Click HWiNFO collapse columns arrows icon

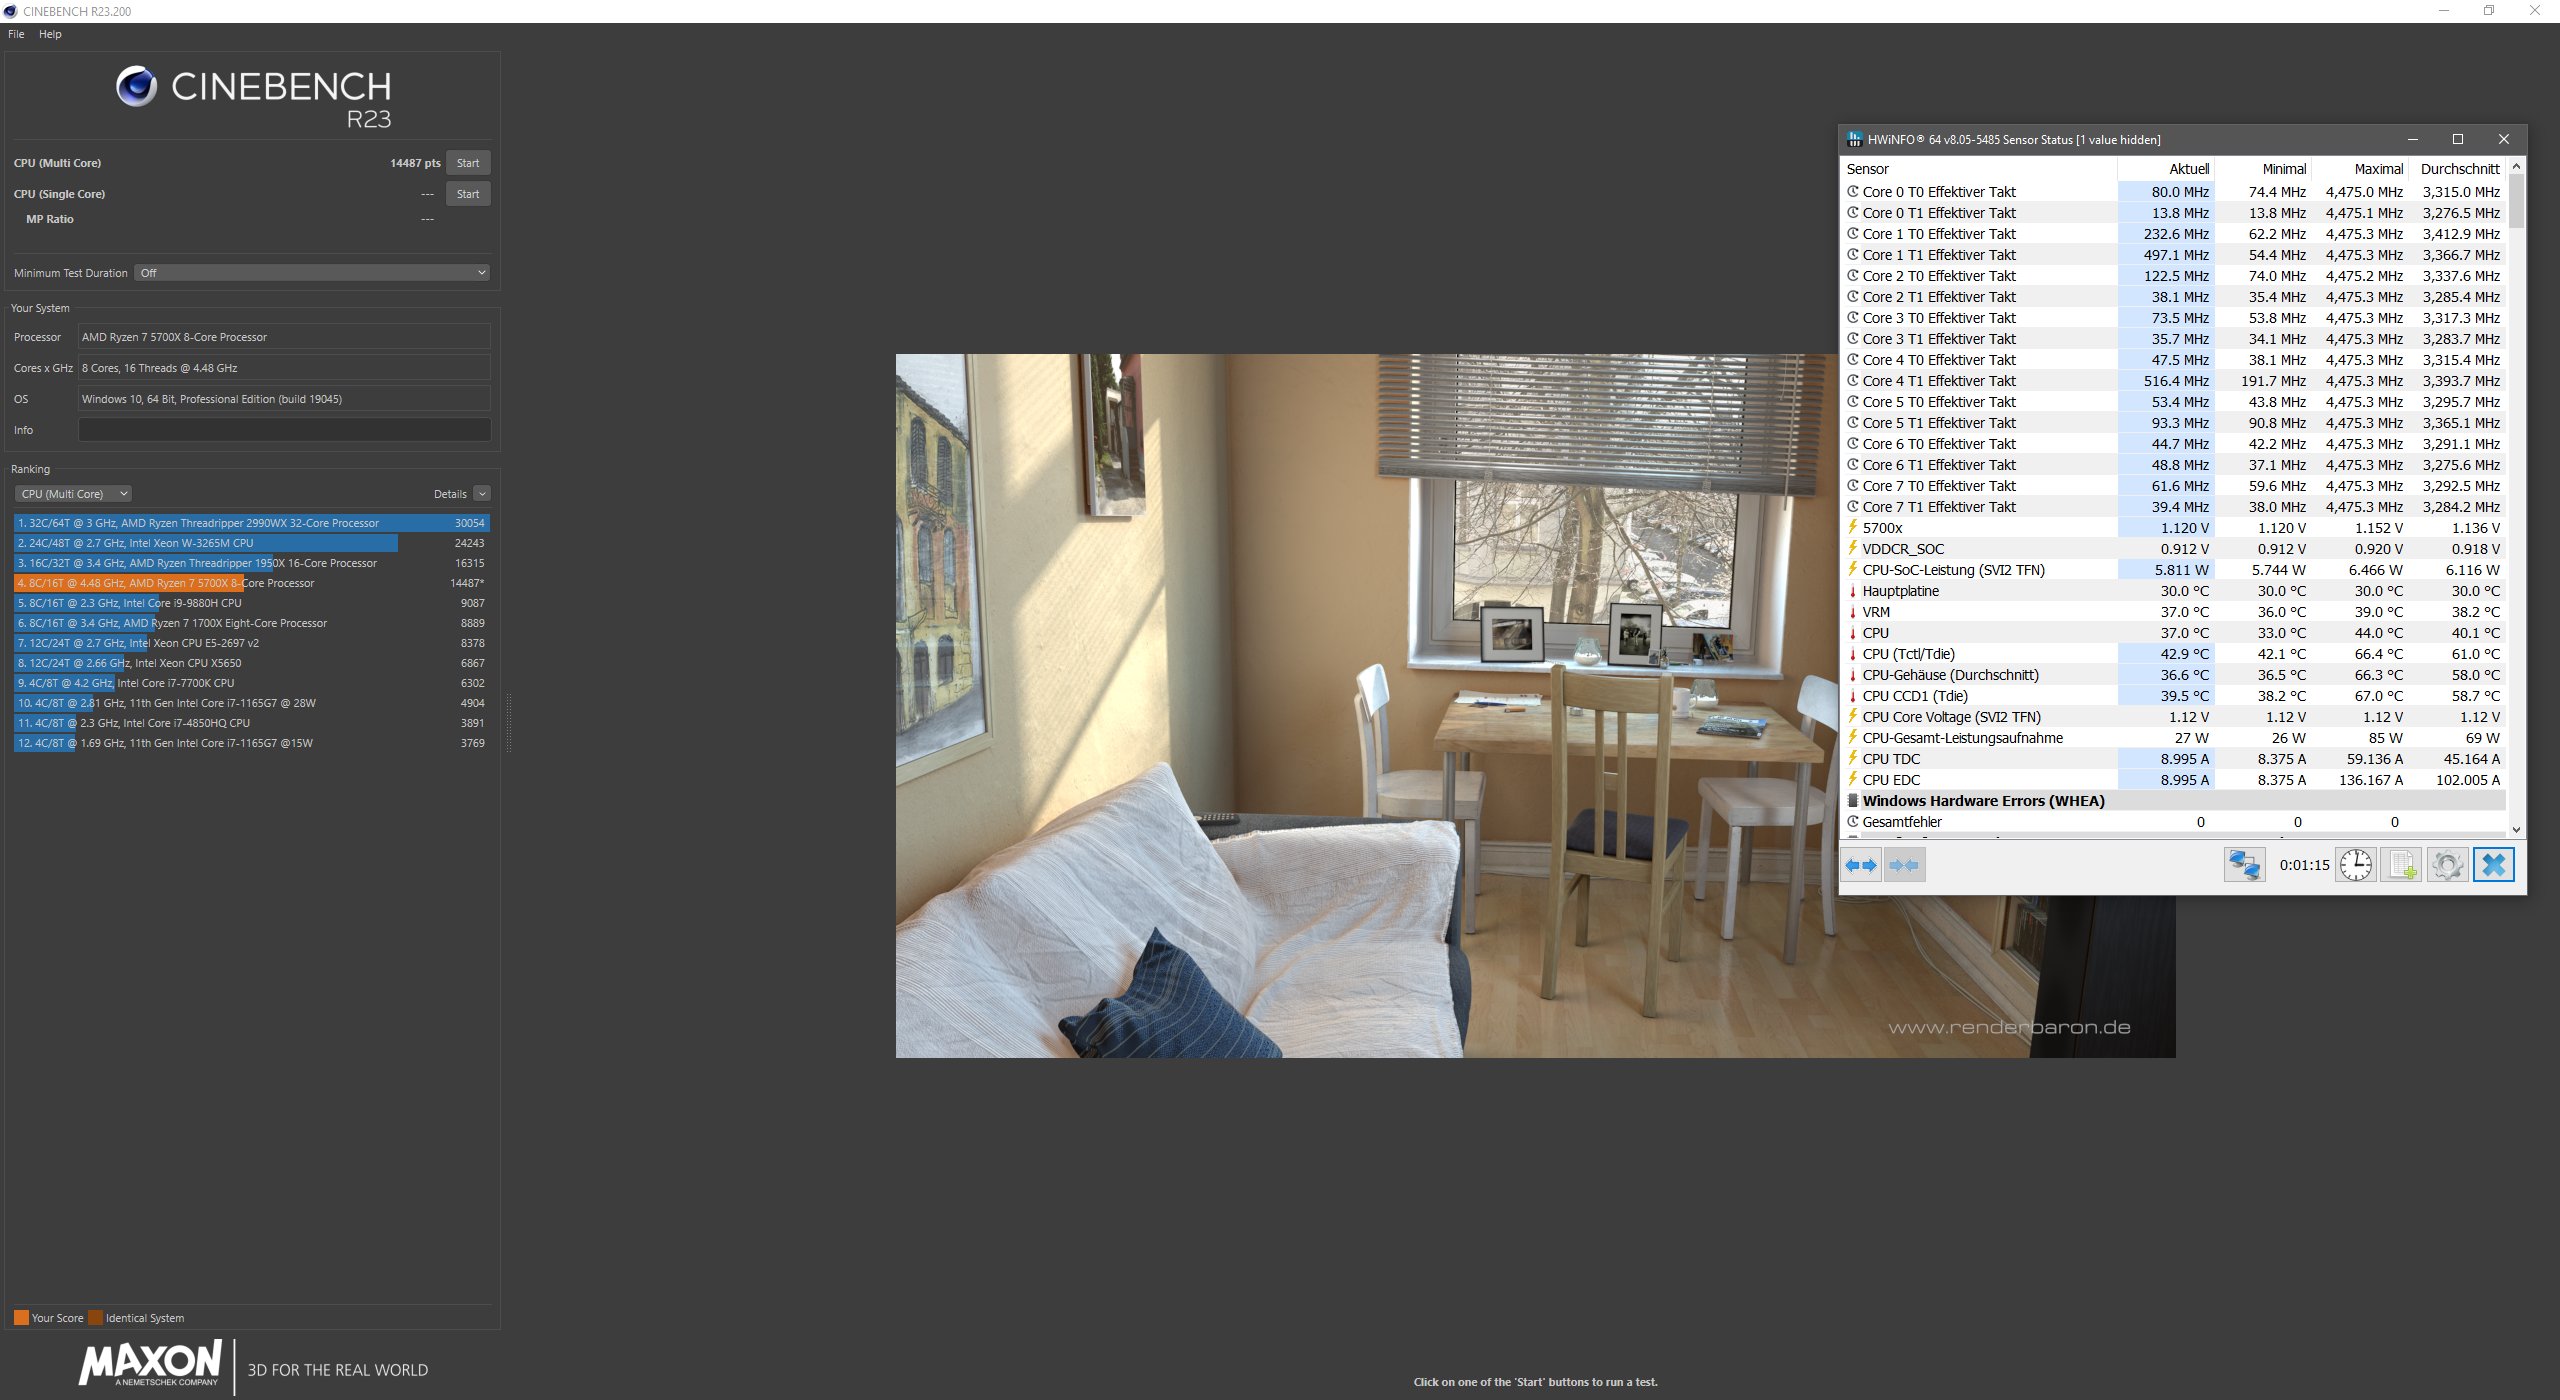coord(1904,865)
